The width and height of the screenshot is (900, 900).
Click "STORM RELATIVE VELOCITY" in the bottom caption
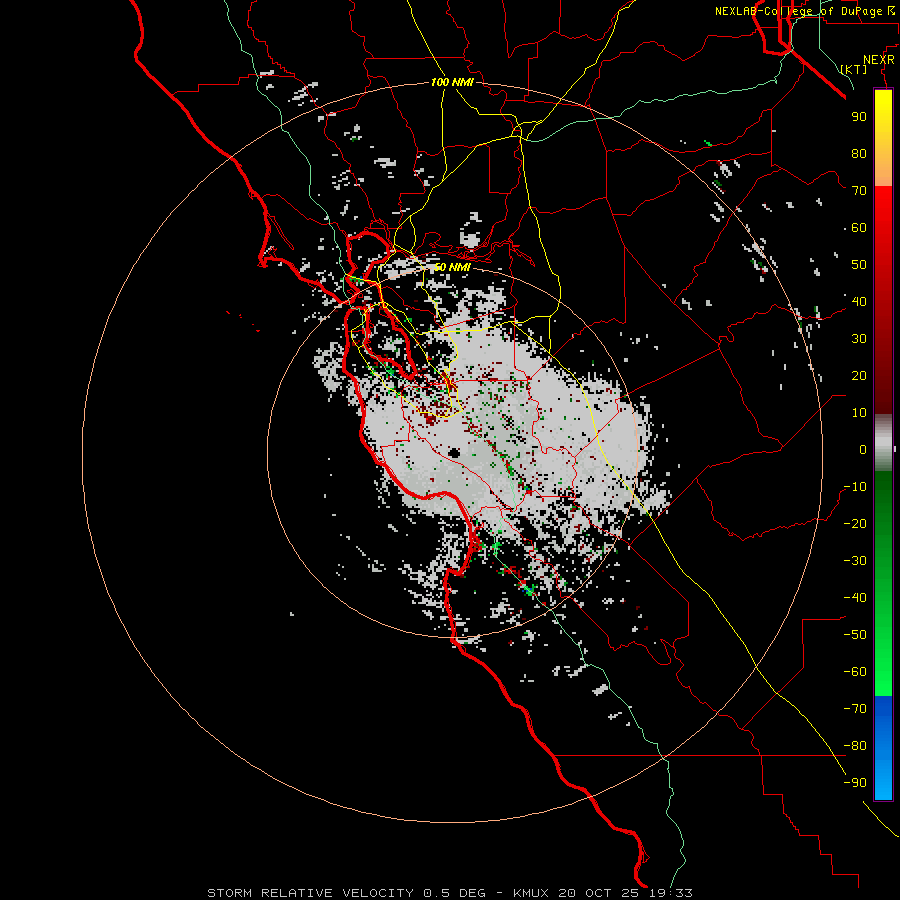click(x=311, y=893)
